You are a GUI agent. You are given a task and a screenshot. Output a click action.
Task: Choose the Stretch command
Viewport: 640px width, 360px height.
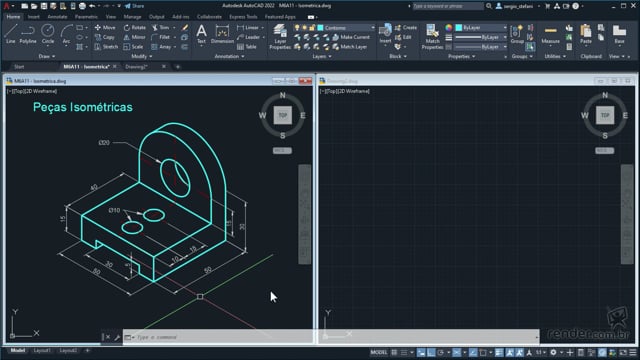106,47
